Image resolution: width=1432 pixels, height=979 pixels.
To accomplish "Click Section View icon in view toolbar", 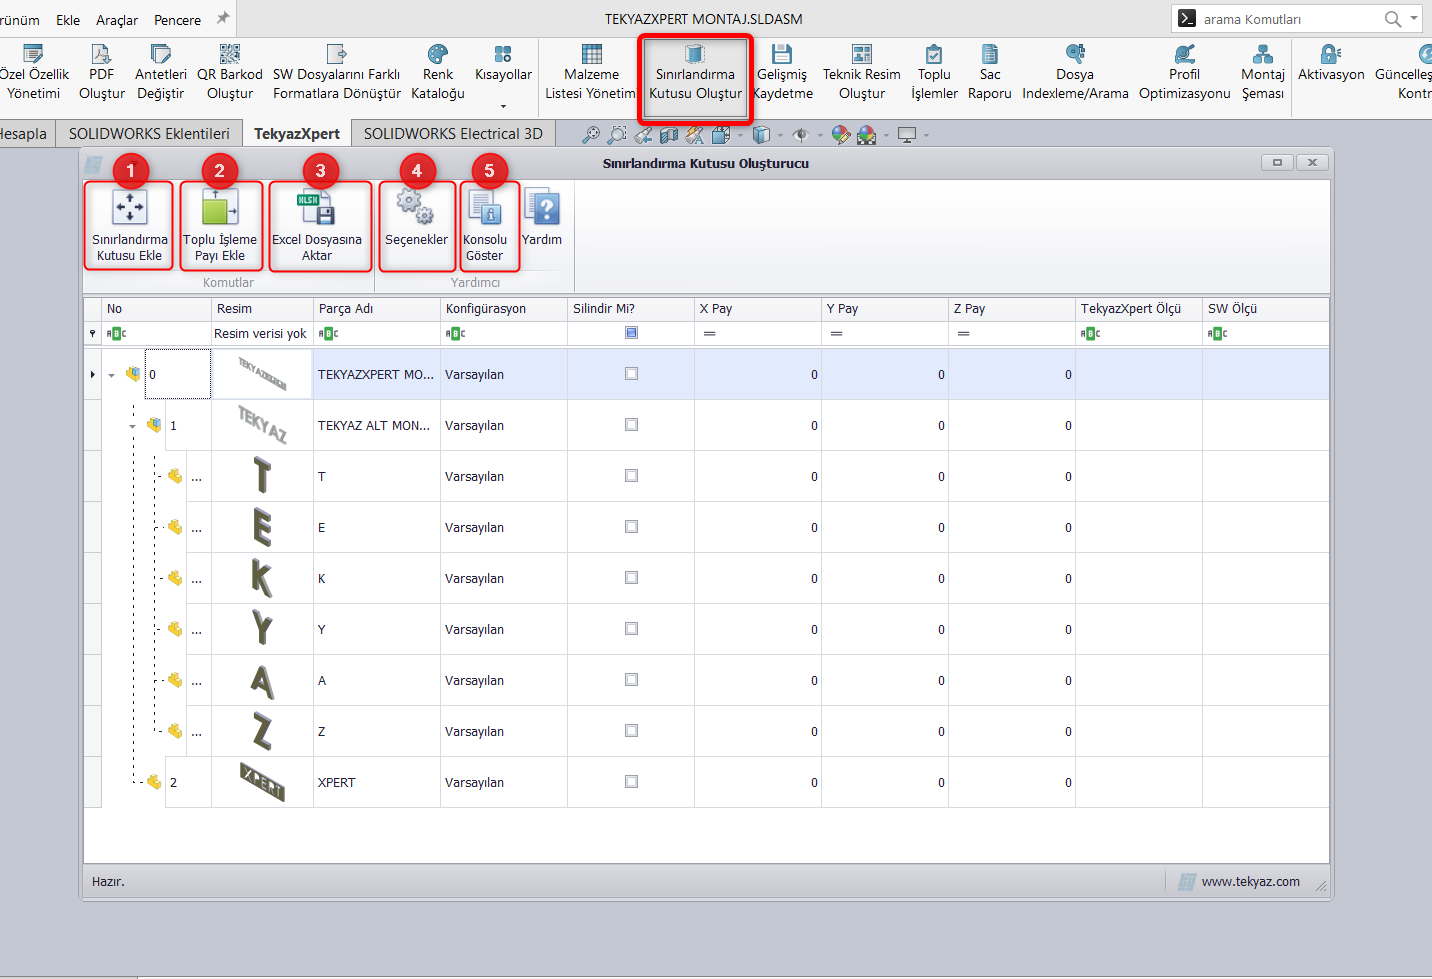I will click(669, 134).
